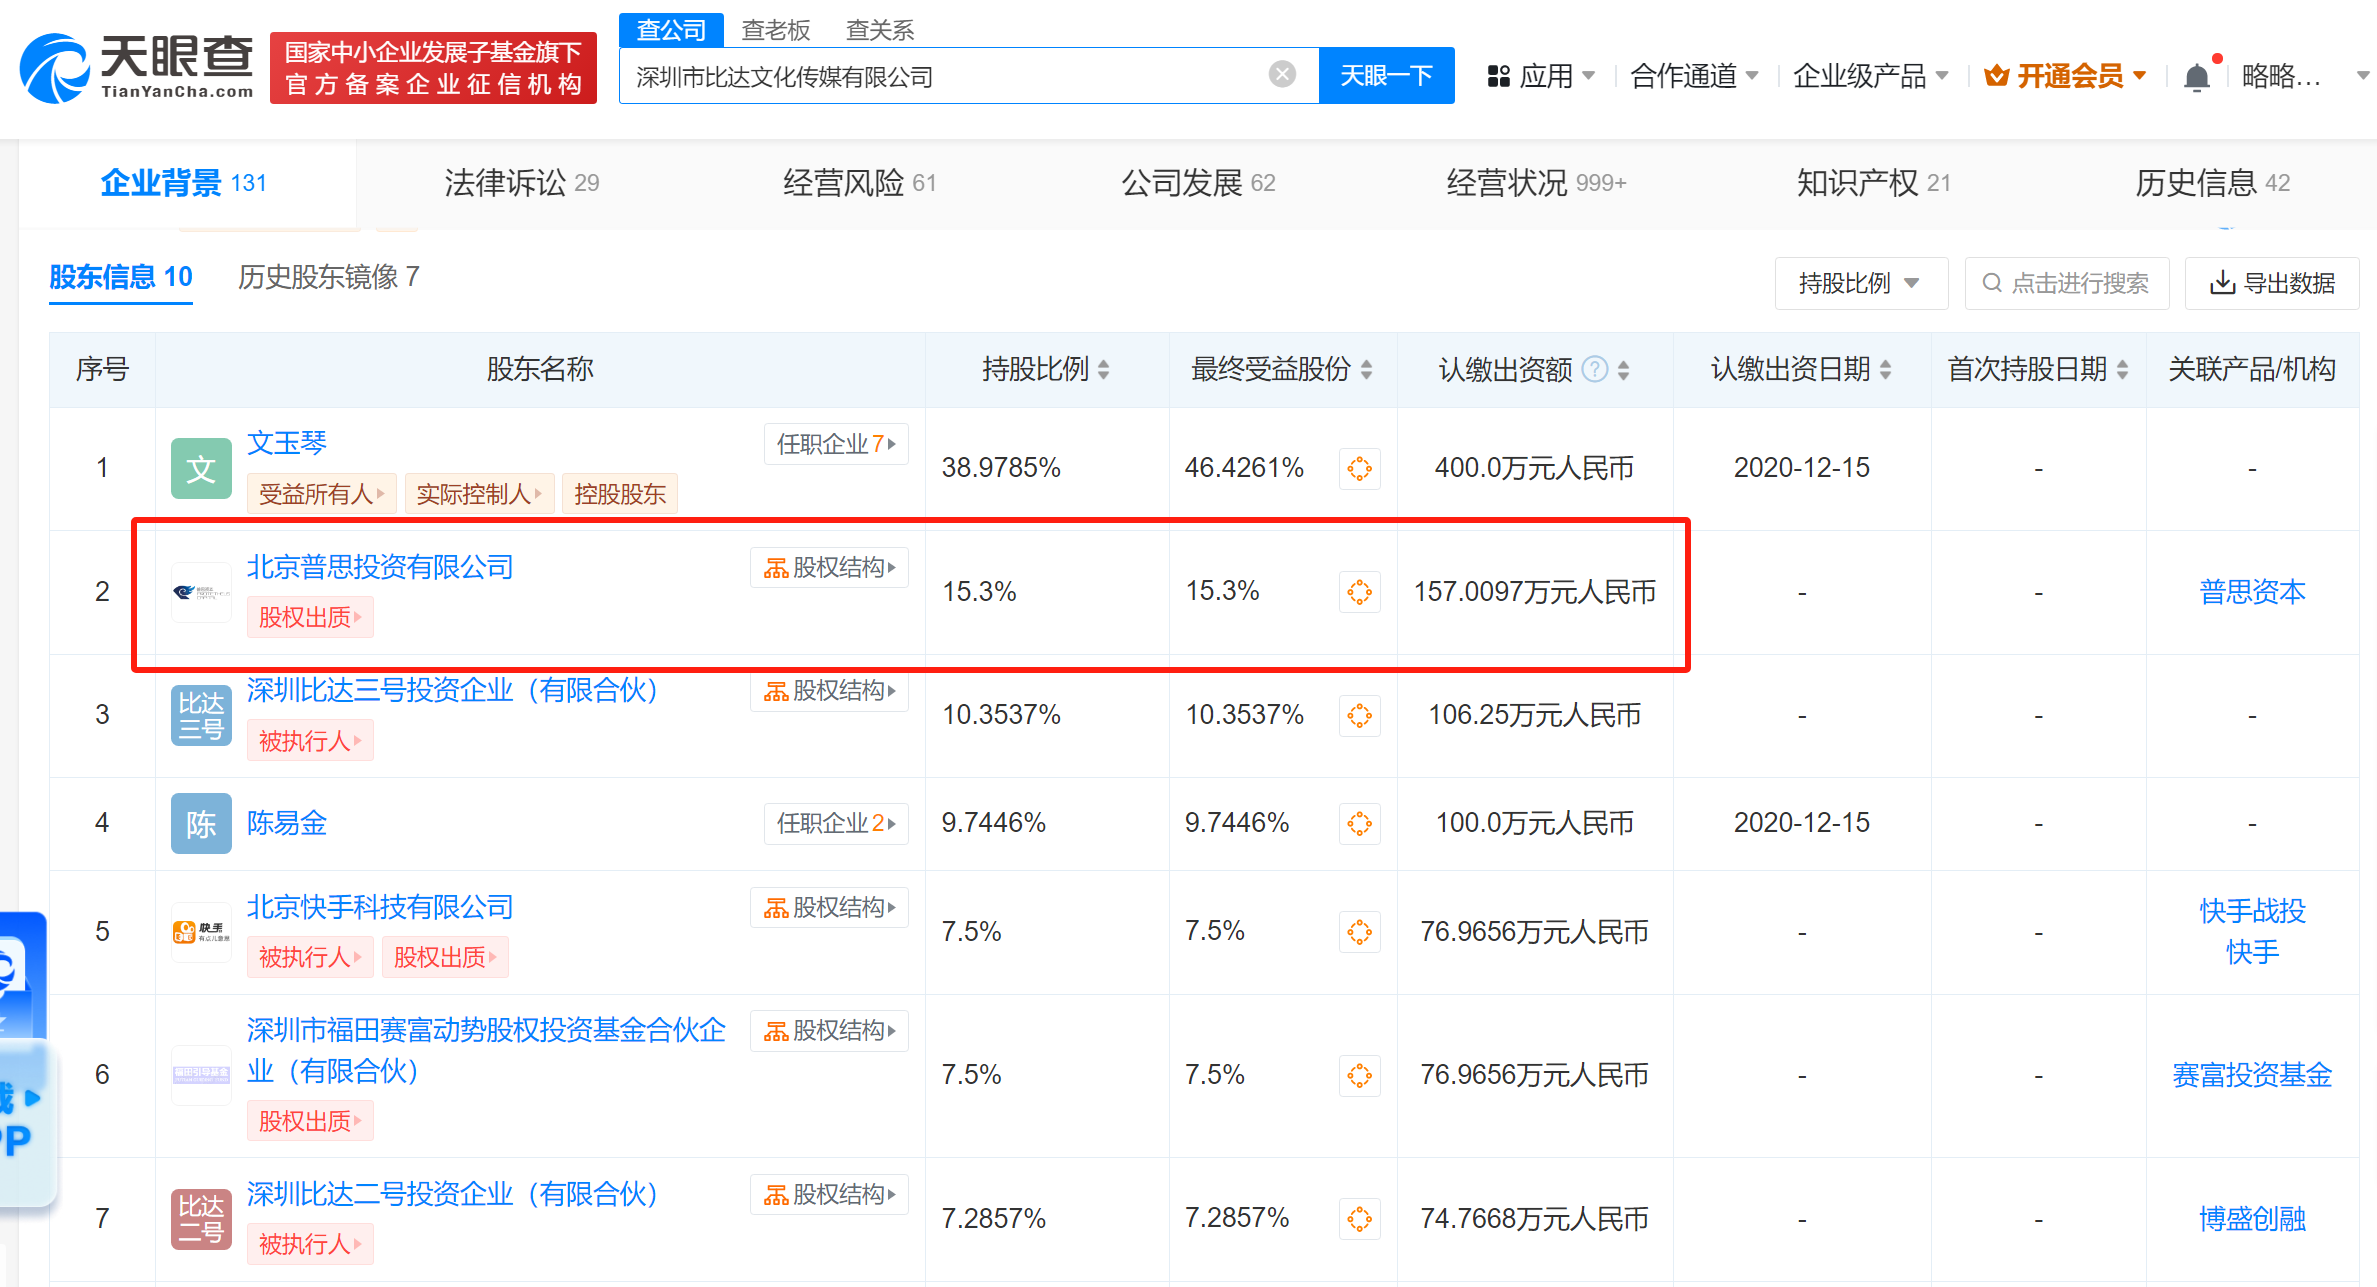This screenshot has width=2377, height=1287.
Task: Clear the search box text
Action: click(x=1282, y=74)
